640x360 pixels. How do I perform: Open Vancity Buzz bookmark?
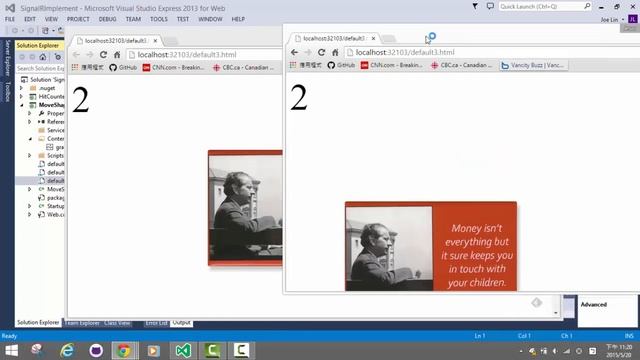coord(533,65)
